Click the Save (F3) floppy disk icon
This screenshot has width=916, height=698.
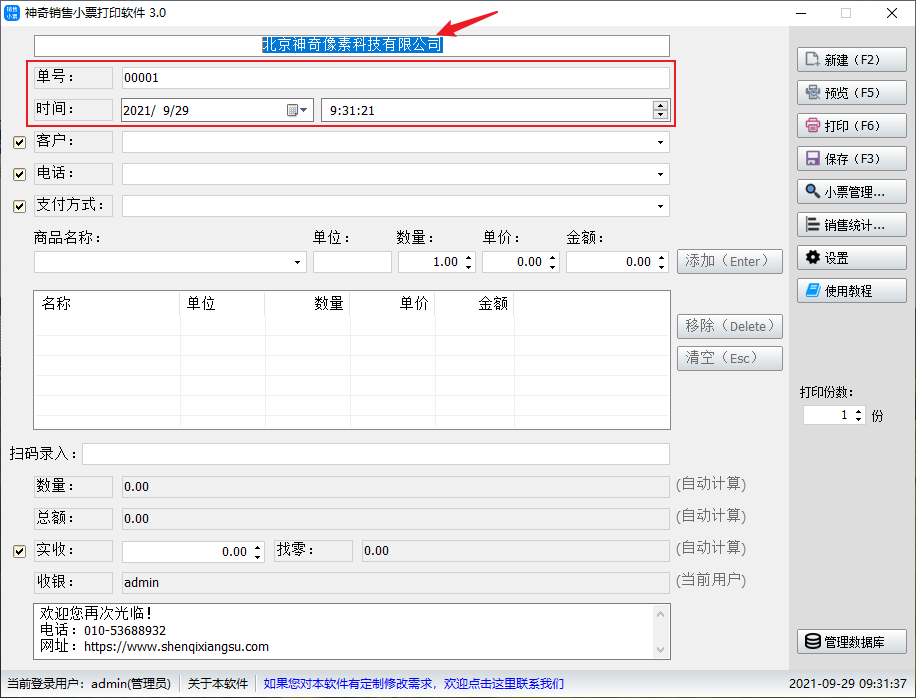813,158
